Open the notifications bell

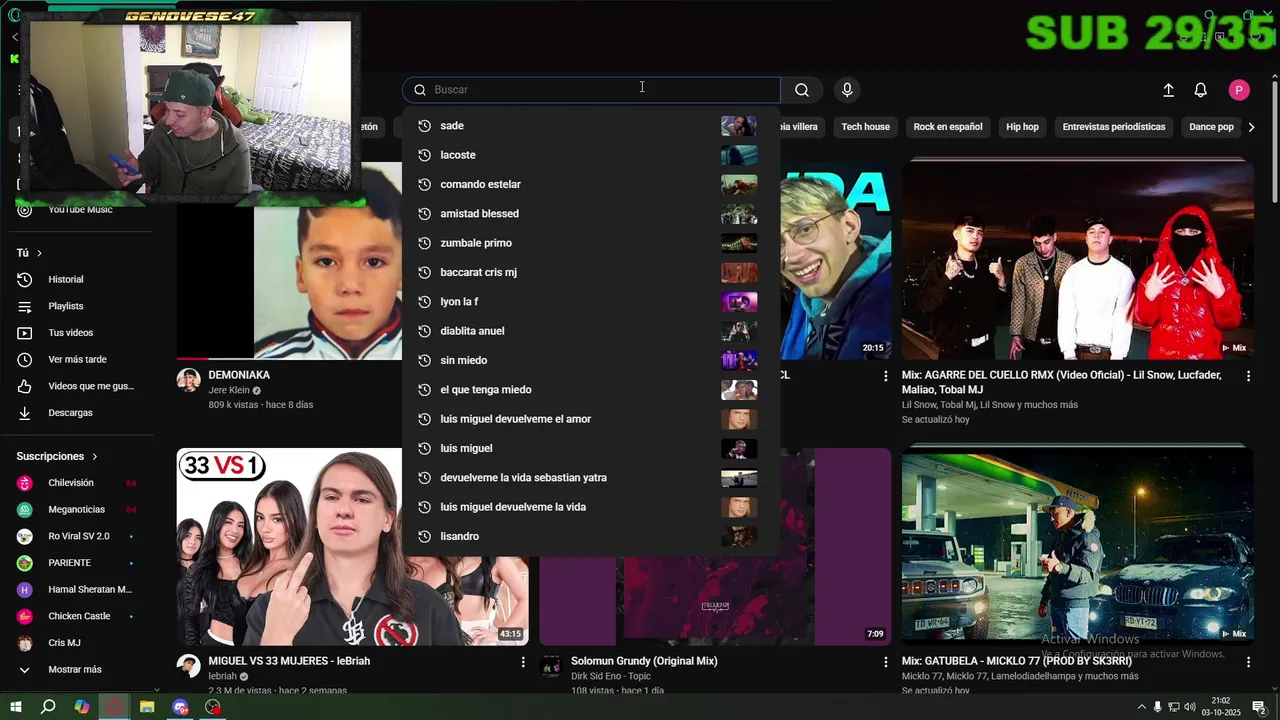[1201, 90]
